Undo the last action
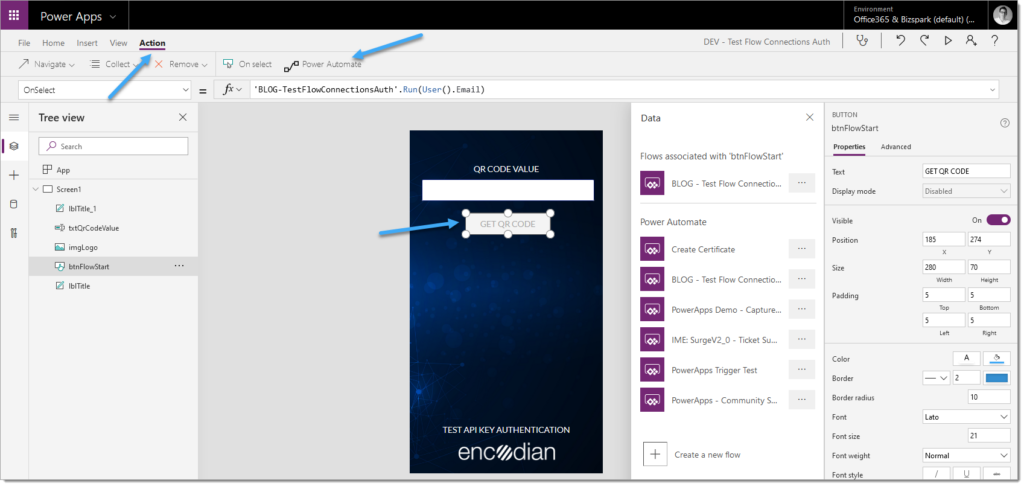This screenshot has width=1024, height=486. coord(901,41)
